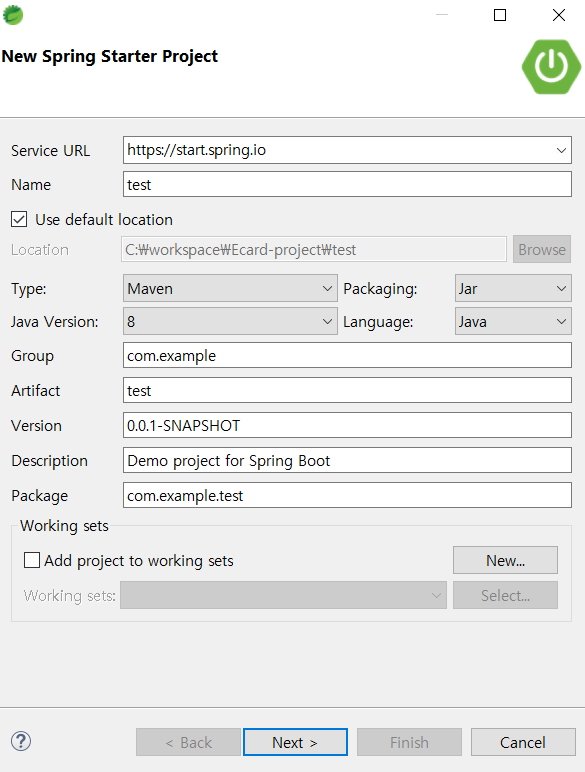This screenshot has width=585, height=772.
Task: Click the Cancel button
Action: (523, 742)
